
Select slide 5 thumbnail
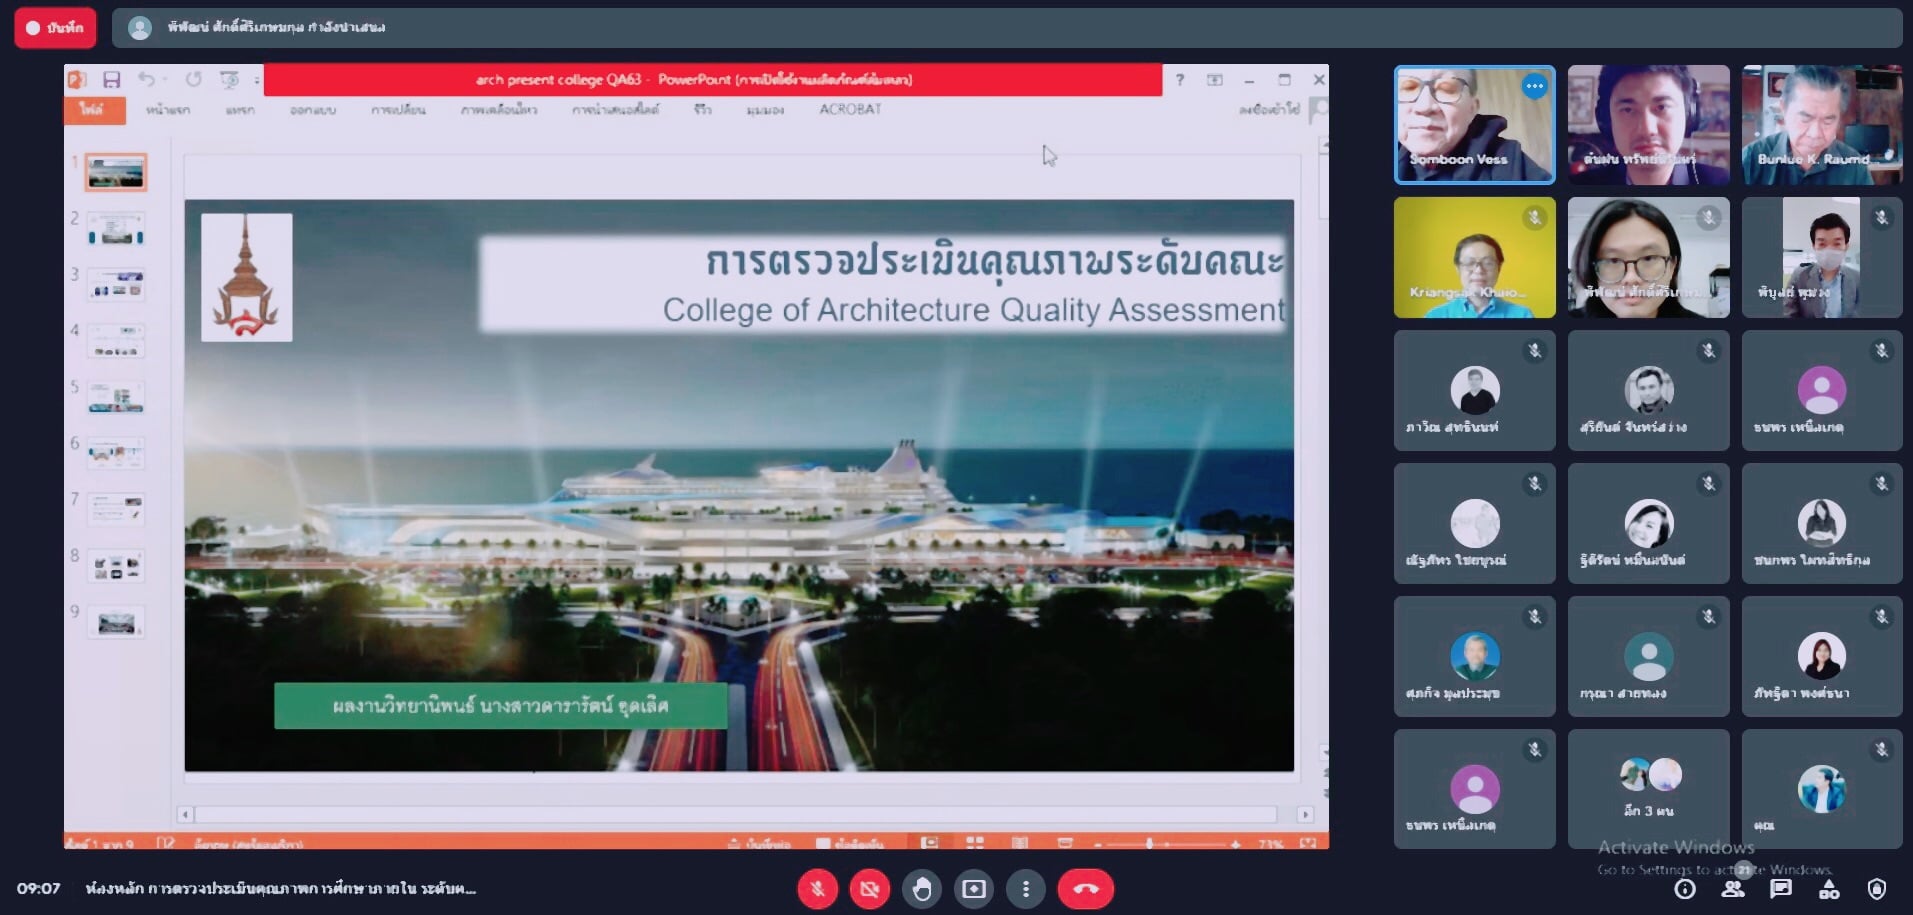point(116,397)
